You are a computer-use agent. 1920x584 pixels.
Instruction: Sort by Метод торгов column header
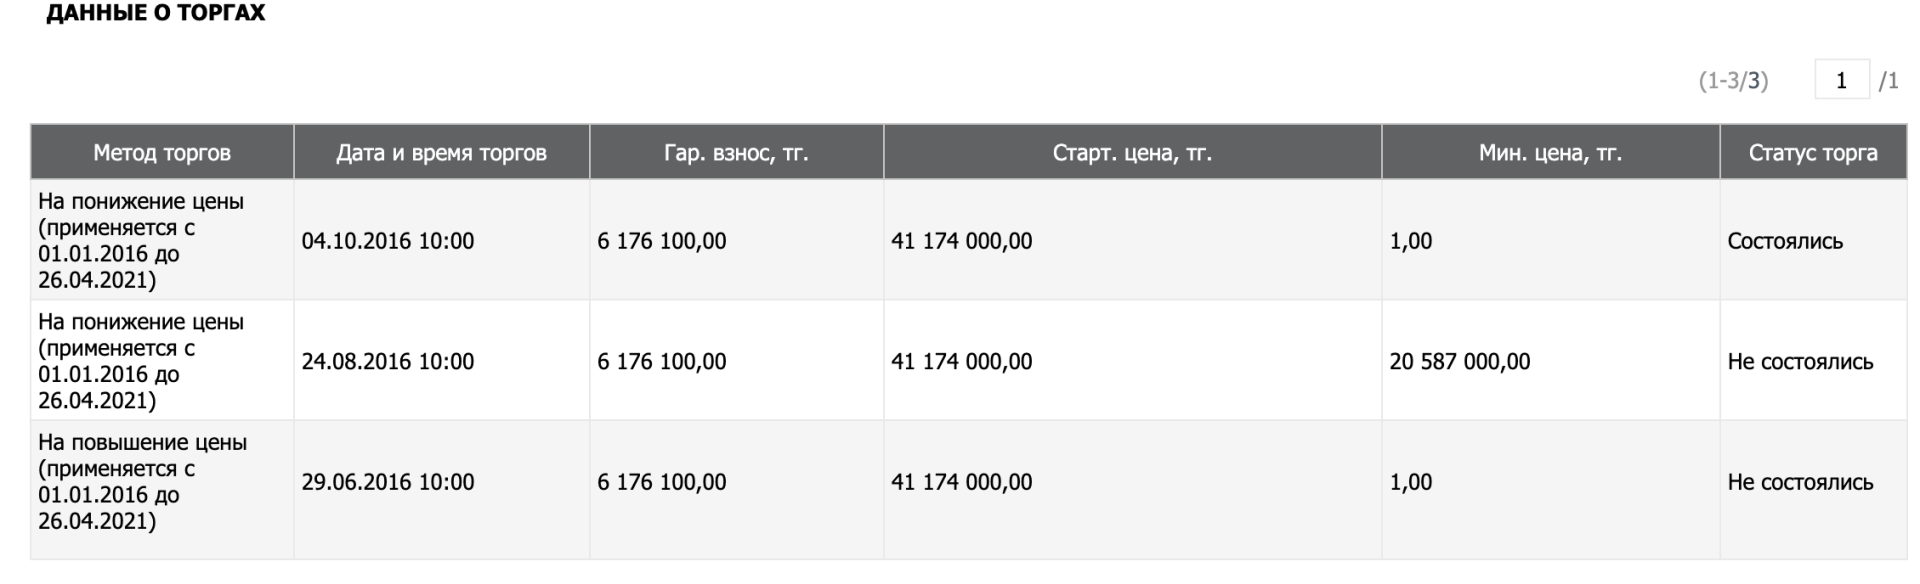click(162, 153)
